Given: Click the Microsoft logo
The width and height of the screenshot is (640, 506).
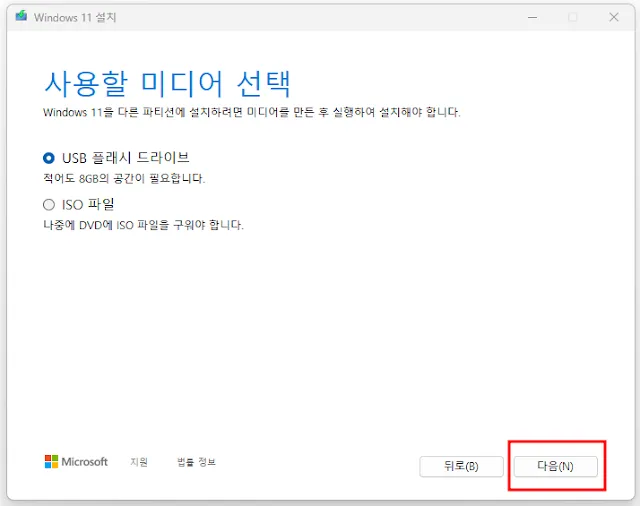Looking at the screenshot, I should click(x=76, y=462).
